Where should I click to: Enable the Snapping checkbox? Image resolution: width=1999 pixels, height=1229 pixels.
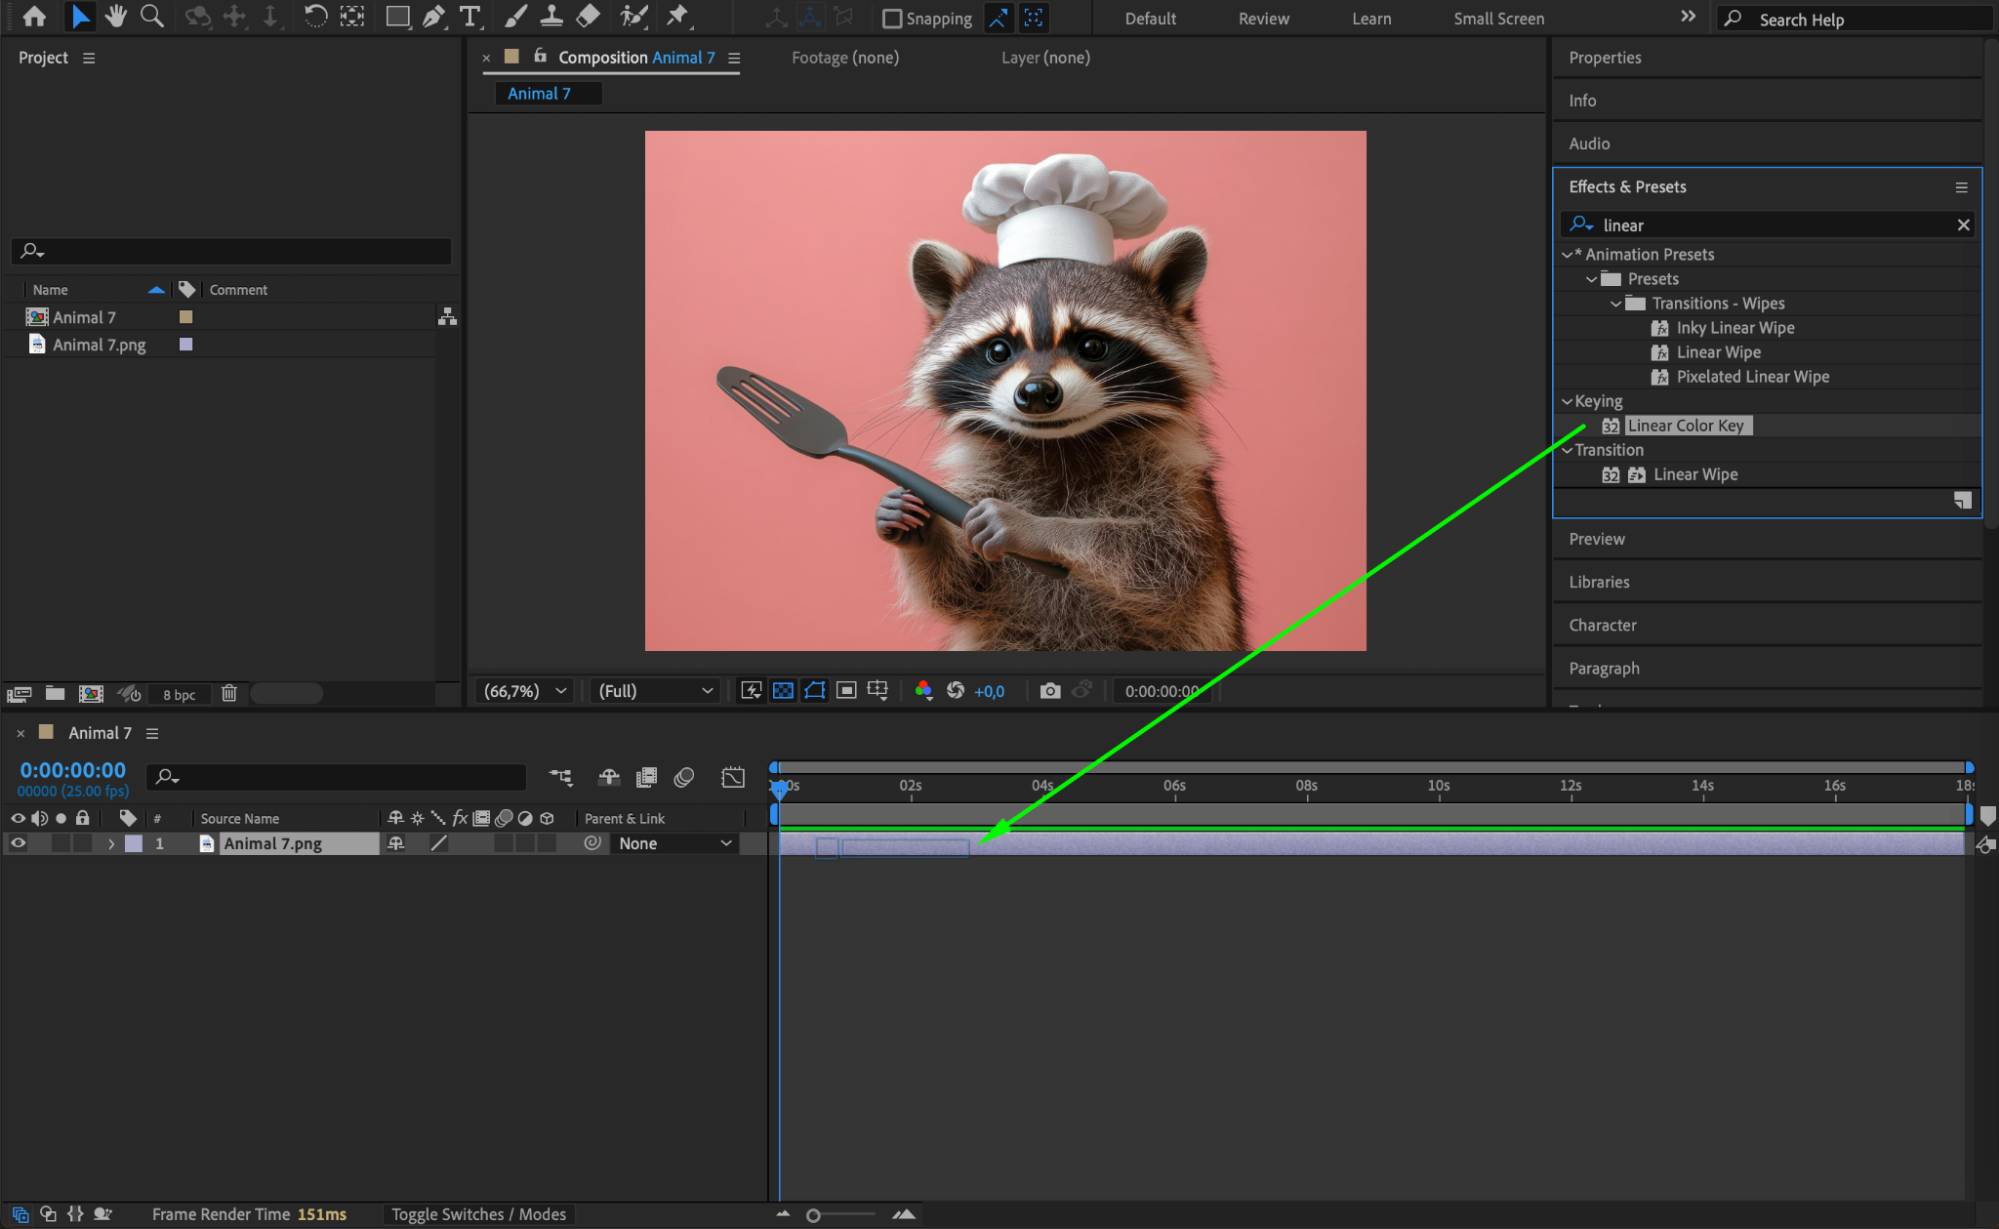click(892, 18)
